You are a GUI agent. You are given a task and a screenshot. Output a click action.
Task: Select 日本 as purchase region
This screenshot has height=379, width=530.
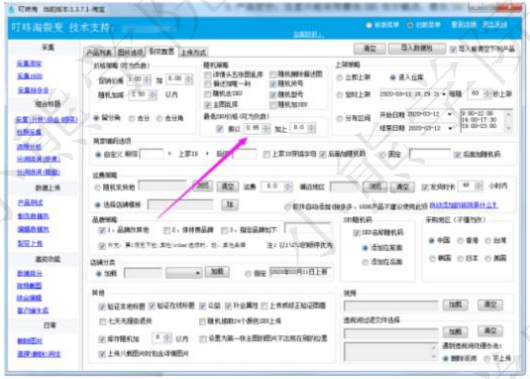pyautogui.click(x=460, y=259)
